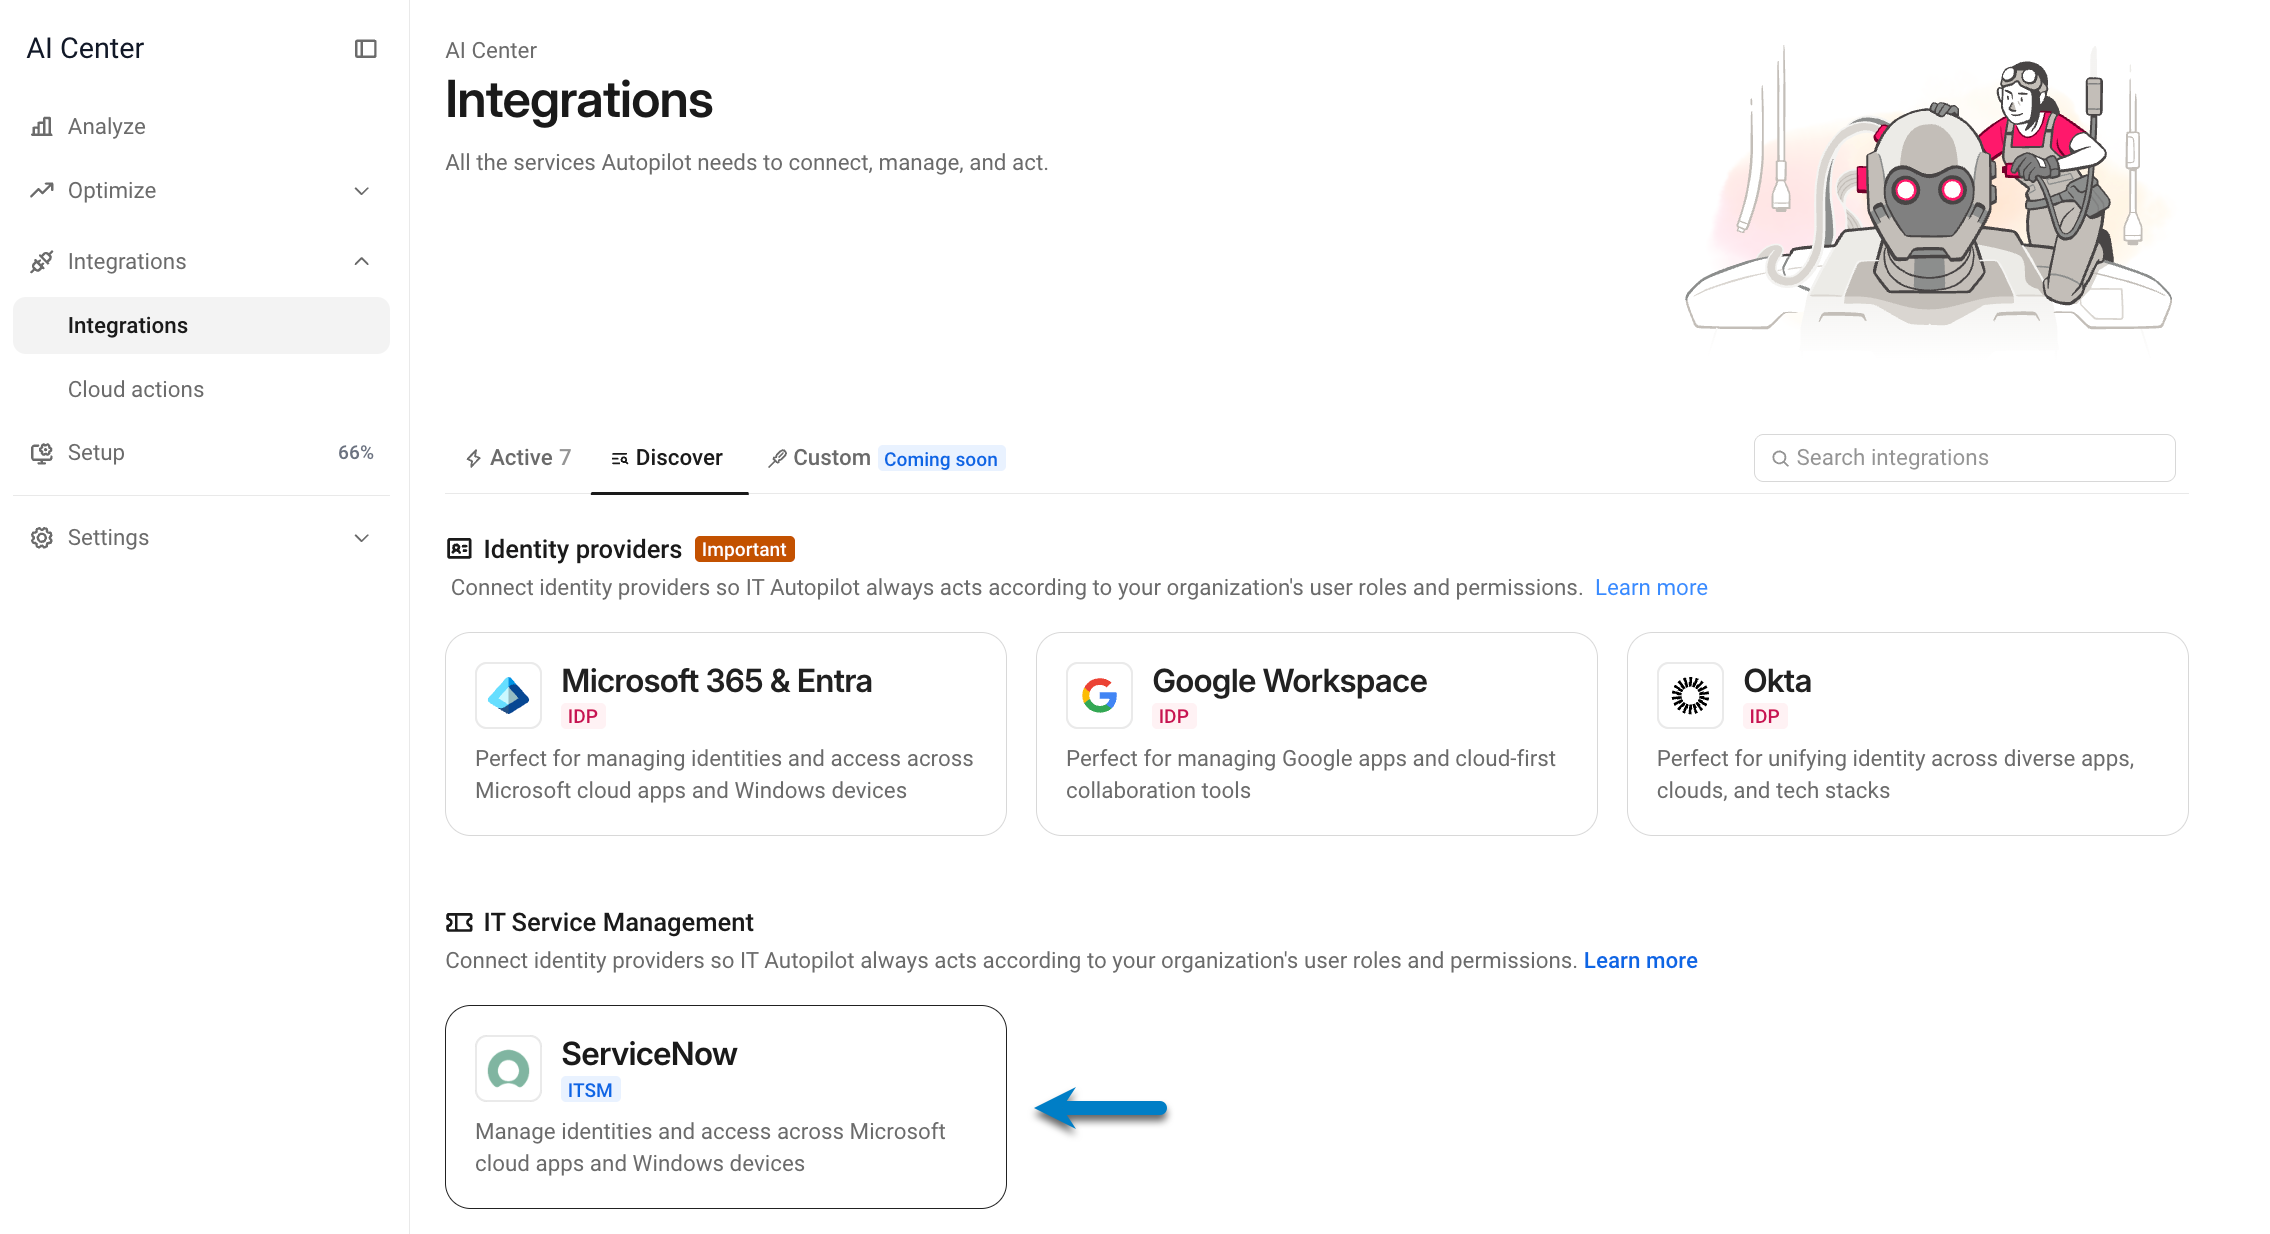Image resolution: width=2270 pixels, height=1234 pixels.
Task: Click the Optimize trend arrow icon
Action: (x=42, y=190)
